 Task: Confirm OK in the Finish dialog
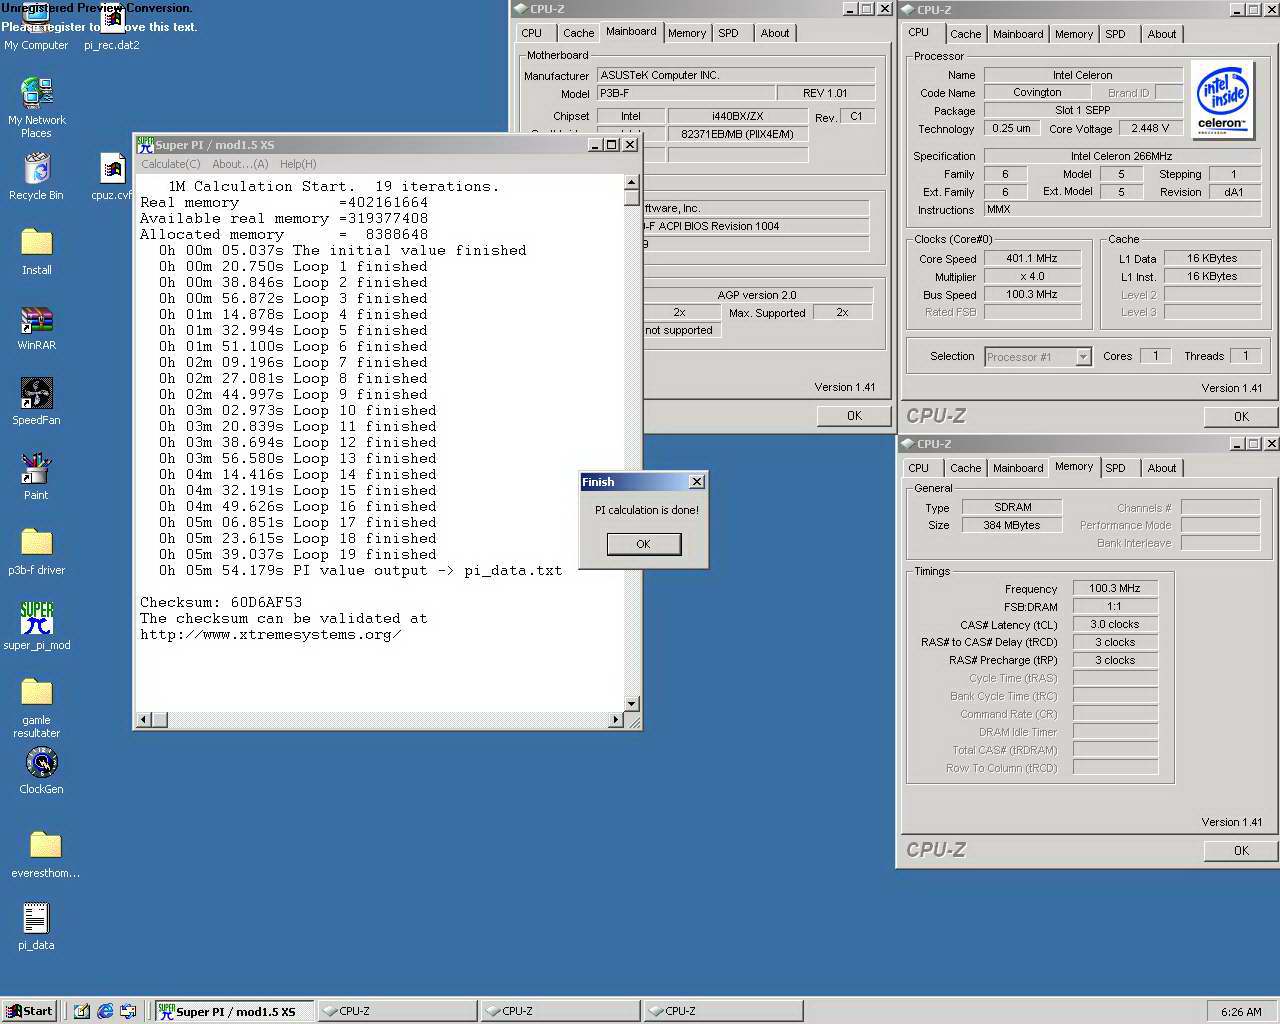pyautogui.click(x=643, y=544)
